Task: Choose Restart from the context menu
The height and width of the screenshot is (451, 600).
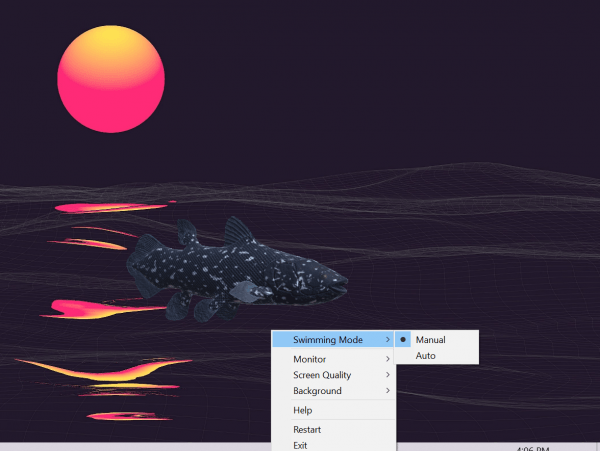Action: pos(307,430)
